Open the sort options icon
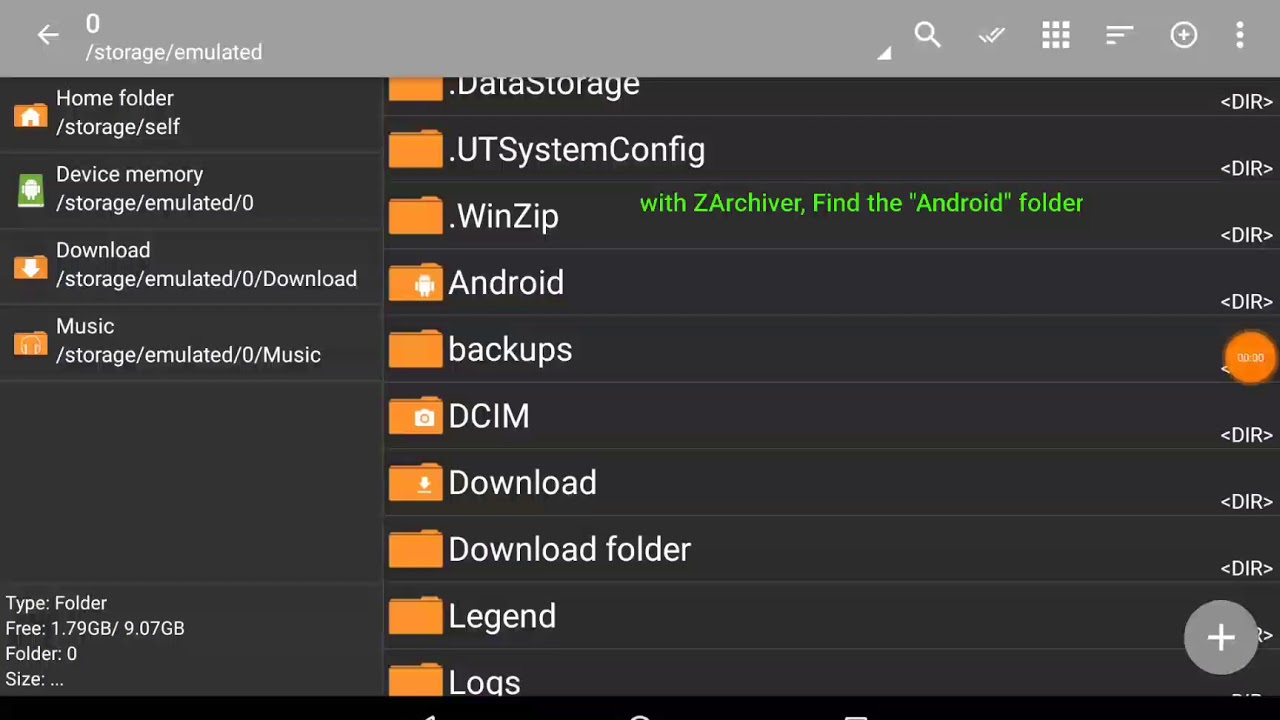This screenshot has height=720, width=1280. [1119, 36]
